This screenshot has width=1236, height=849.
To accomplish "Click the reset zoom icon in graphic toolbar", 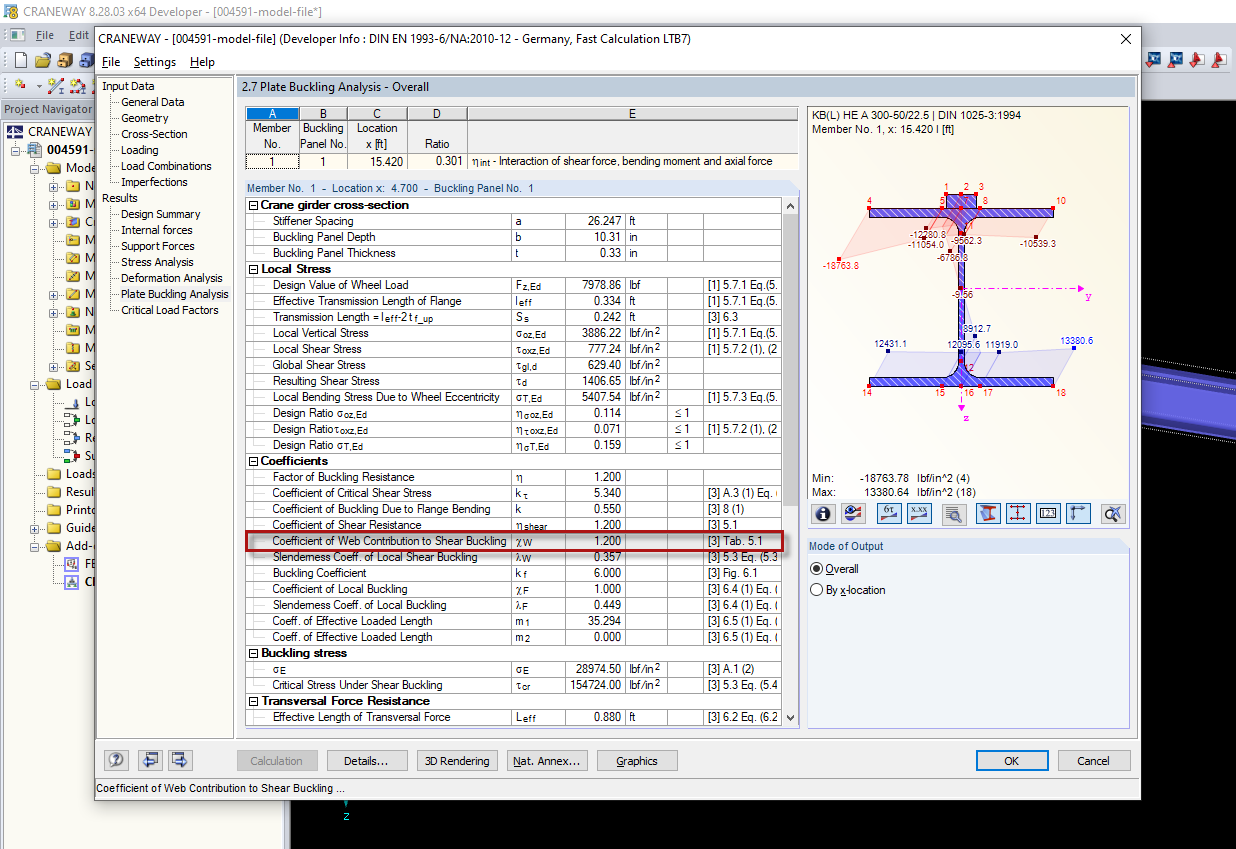I will (x=1112, y=513).
